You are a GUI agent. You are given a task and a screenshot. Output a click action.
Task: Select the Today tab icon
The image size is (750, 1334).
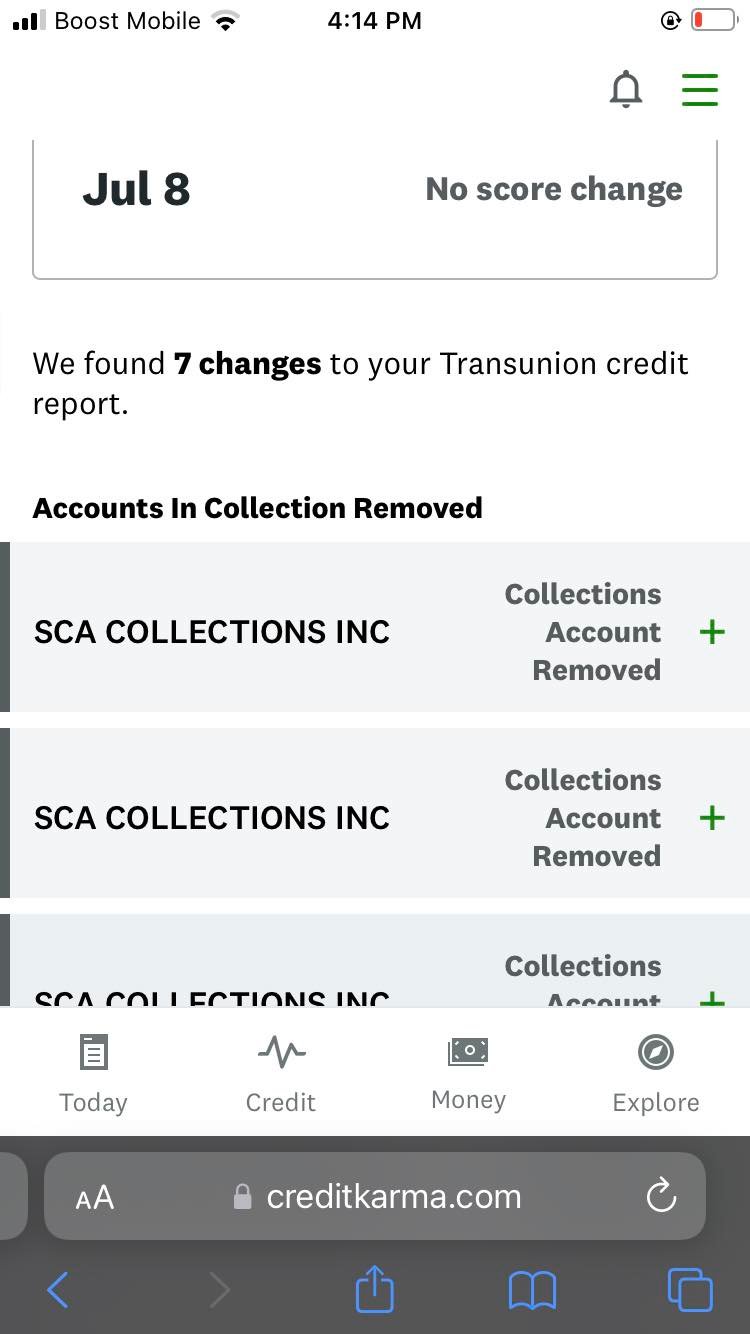point(93,1052)
